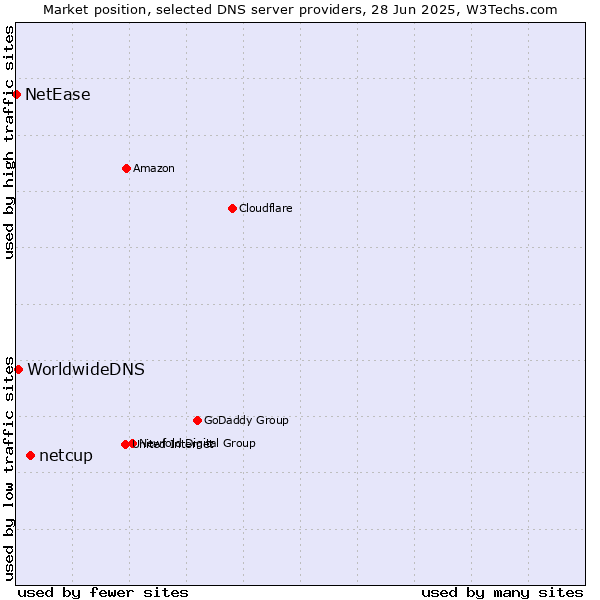Select the Amazon label text

[154, 168]
